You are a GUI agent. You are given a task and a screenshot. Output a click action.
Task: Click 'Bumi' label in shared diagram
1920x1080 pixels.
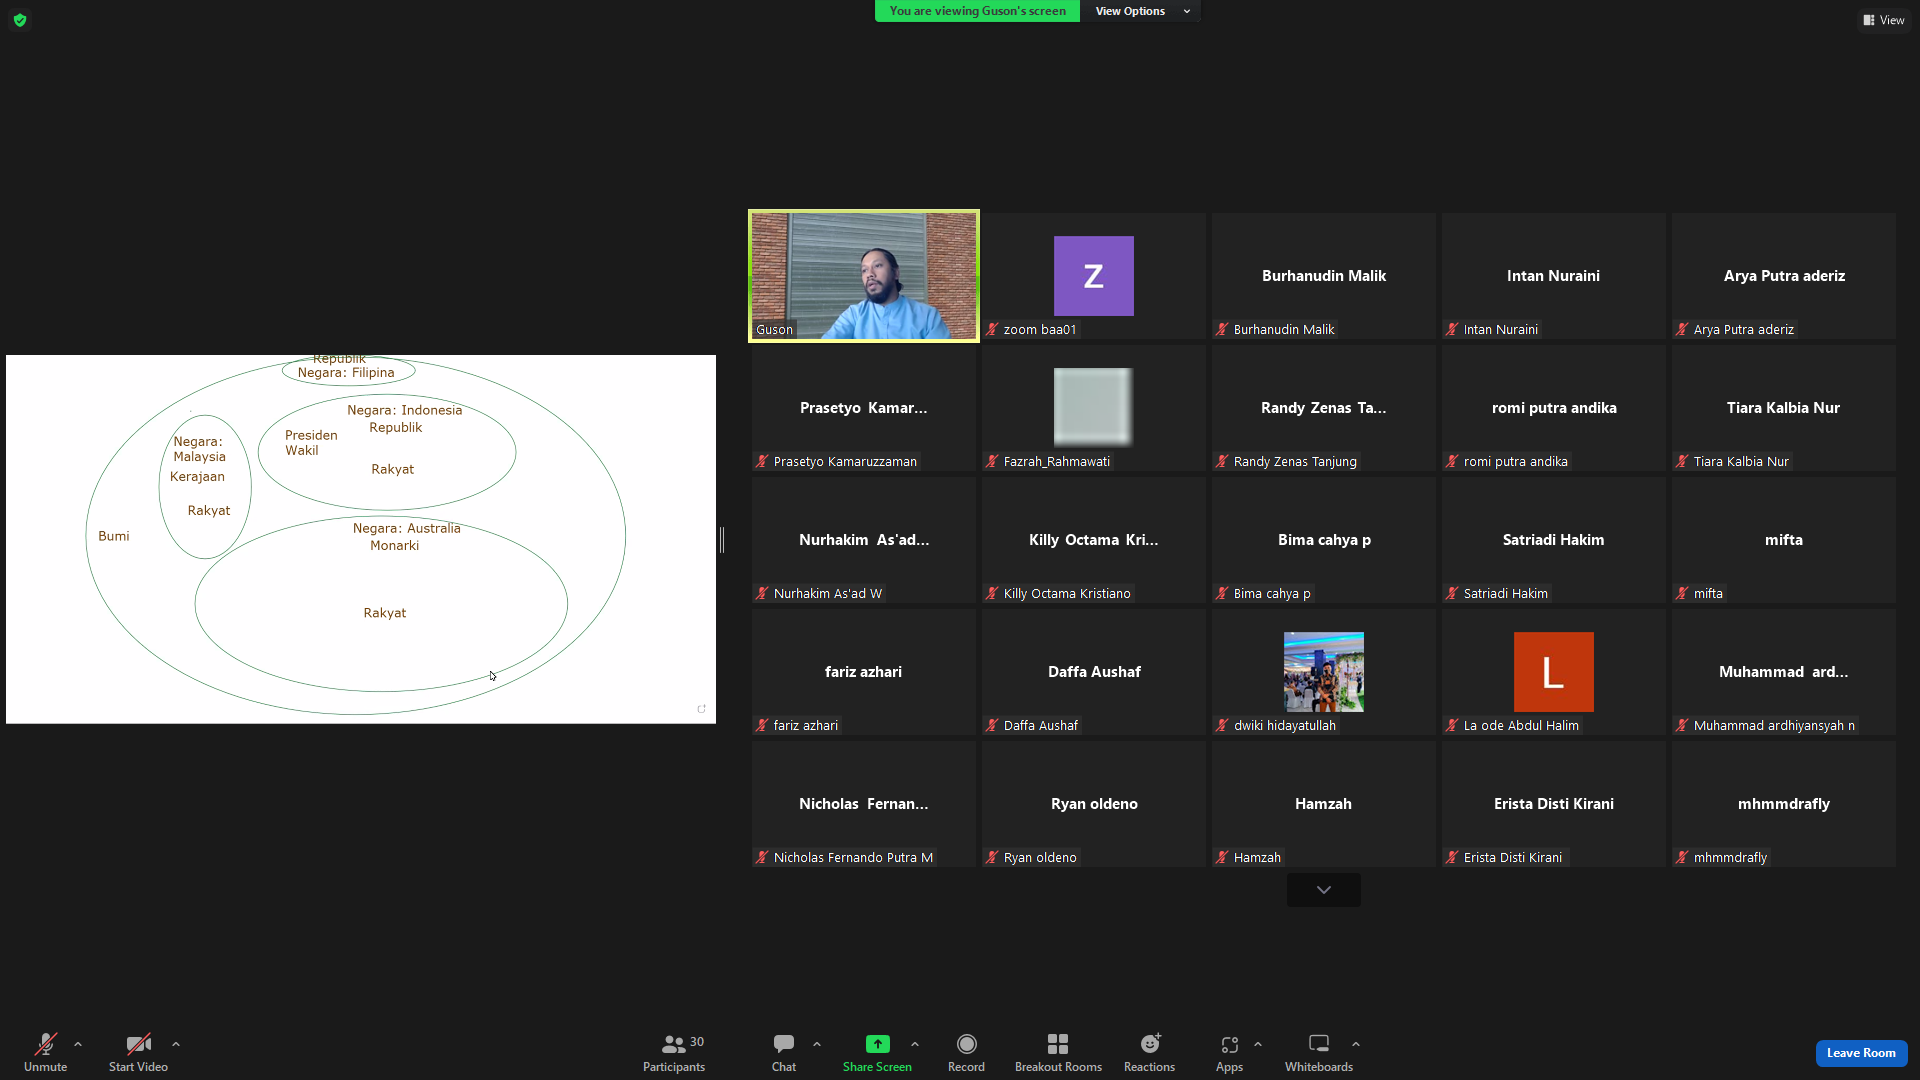pos(113,536)
